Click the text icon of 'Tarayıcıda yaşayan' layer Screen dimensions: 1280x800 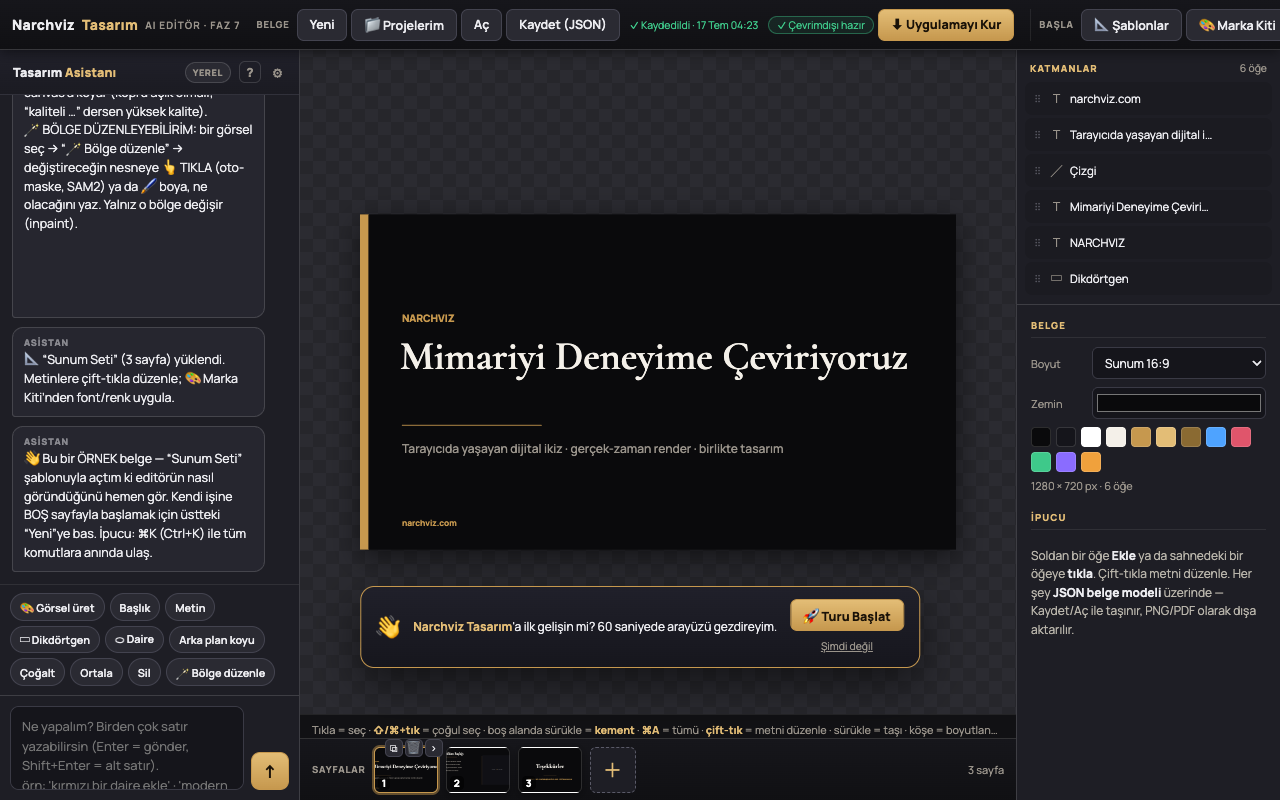coord(1057,135)
